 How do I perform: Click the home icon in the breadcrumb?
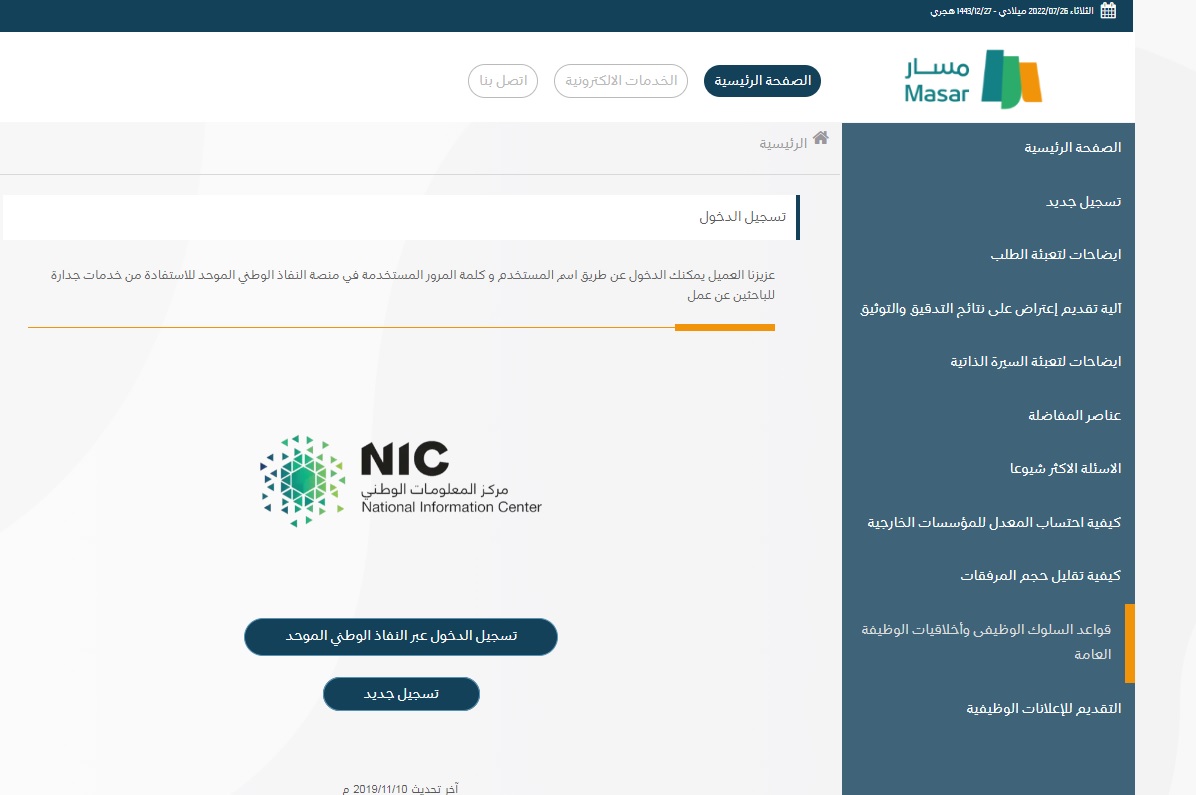click(x=821, y=138)
